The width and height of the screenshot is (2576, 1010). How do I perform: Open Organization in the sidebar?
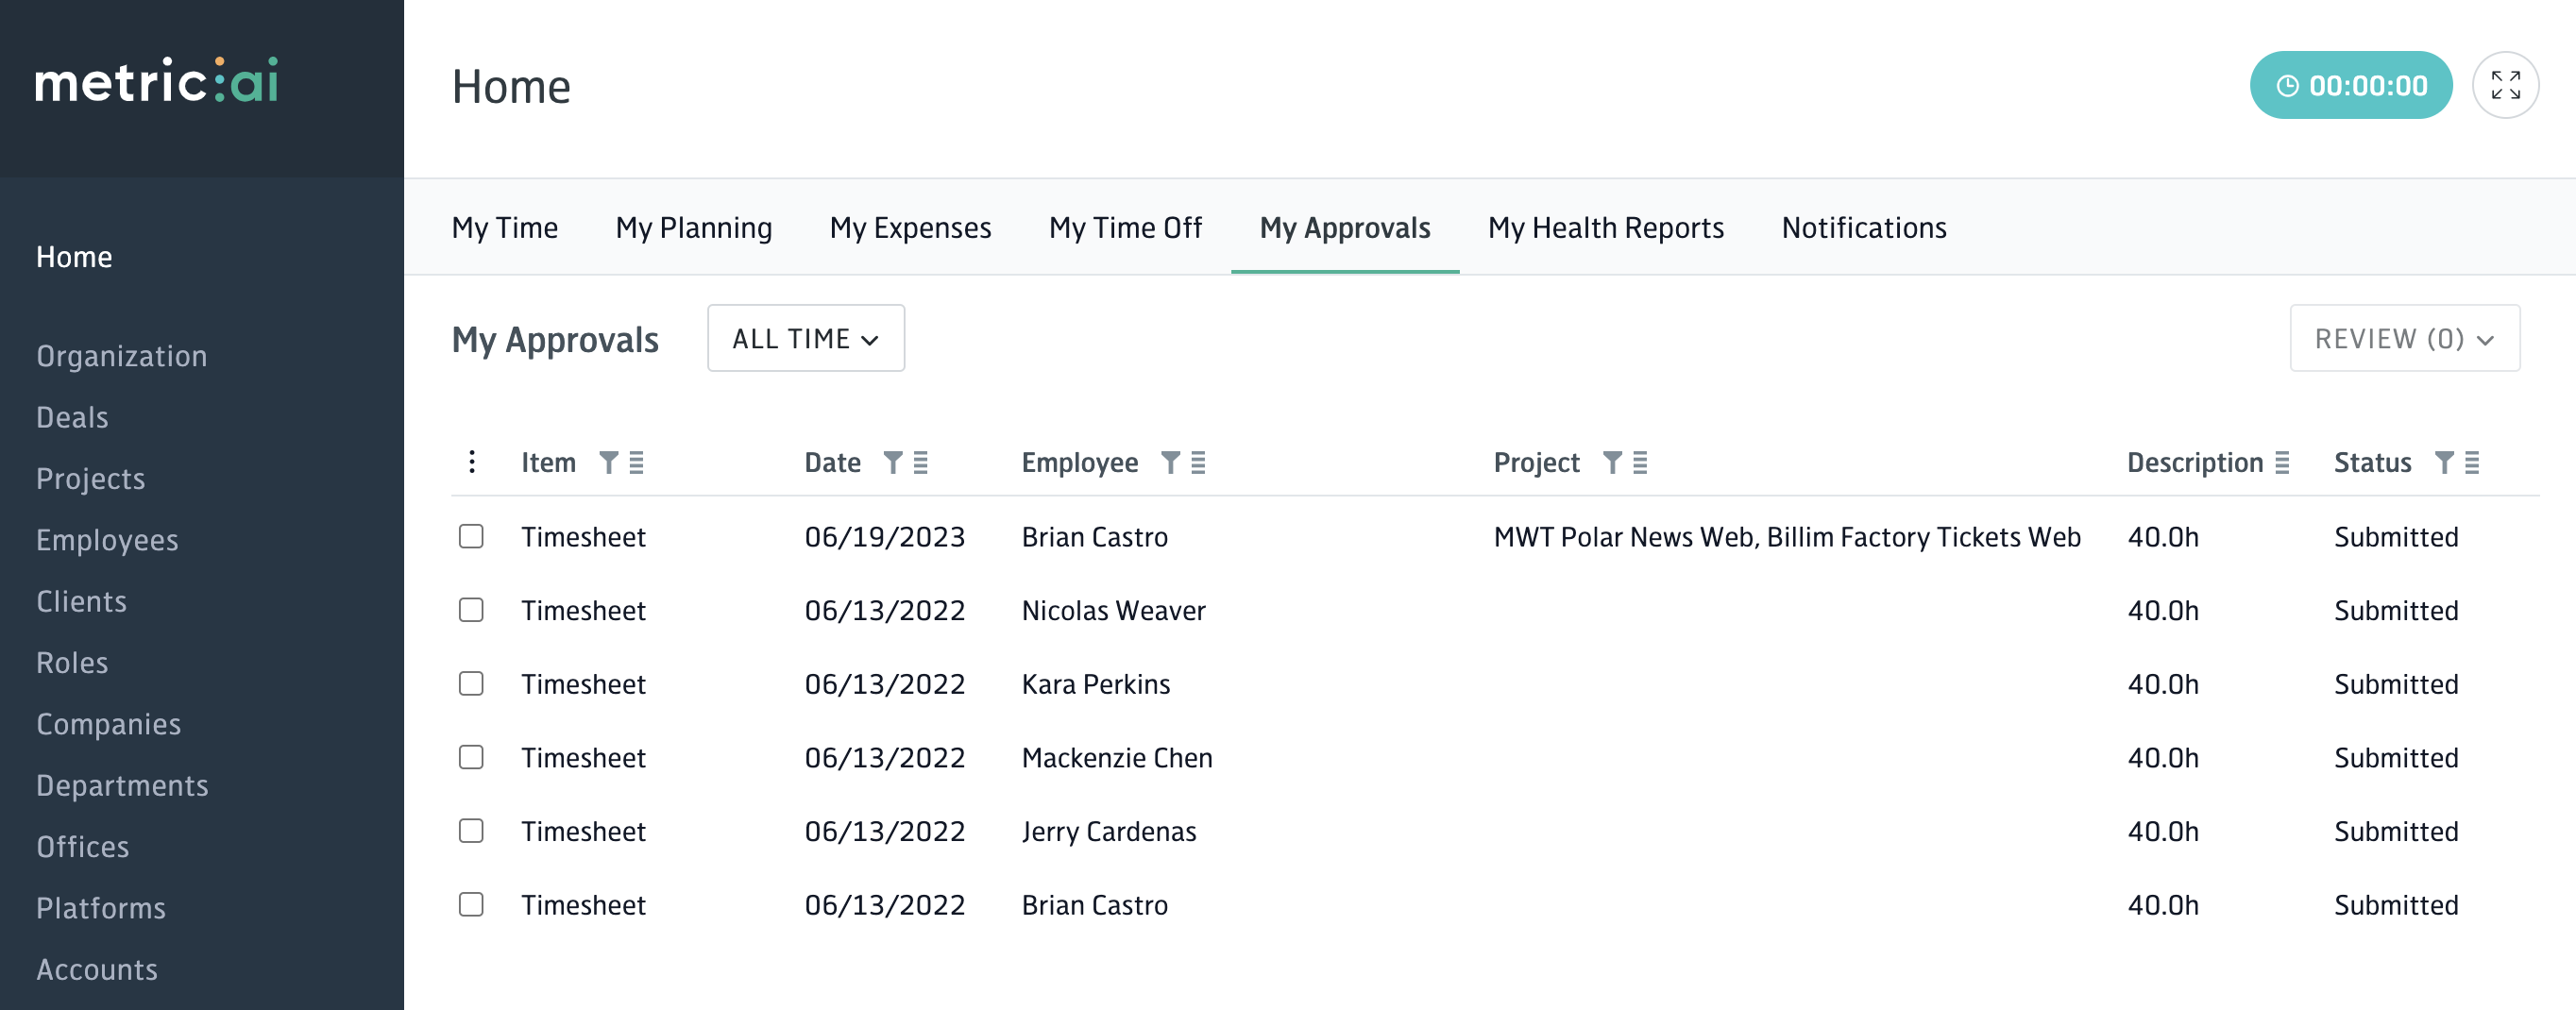click(x=122, y=356)
